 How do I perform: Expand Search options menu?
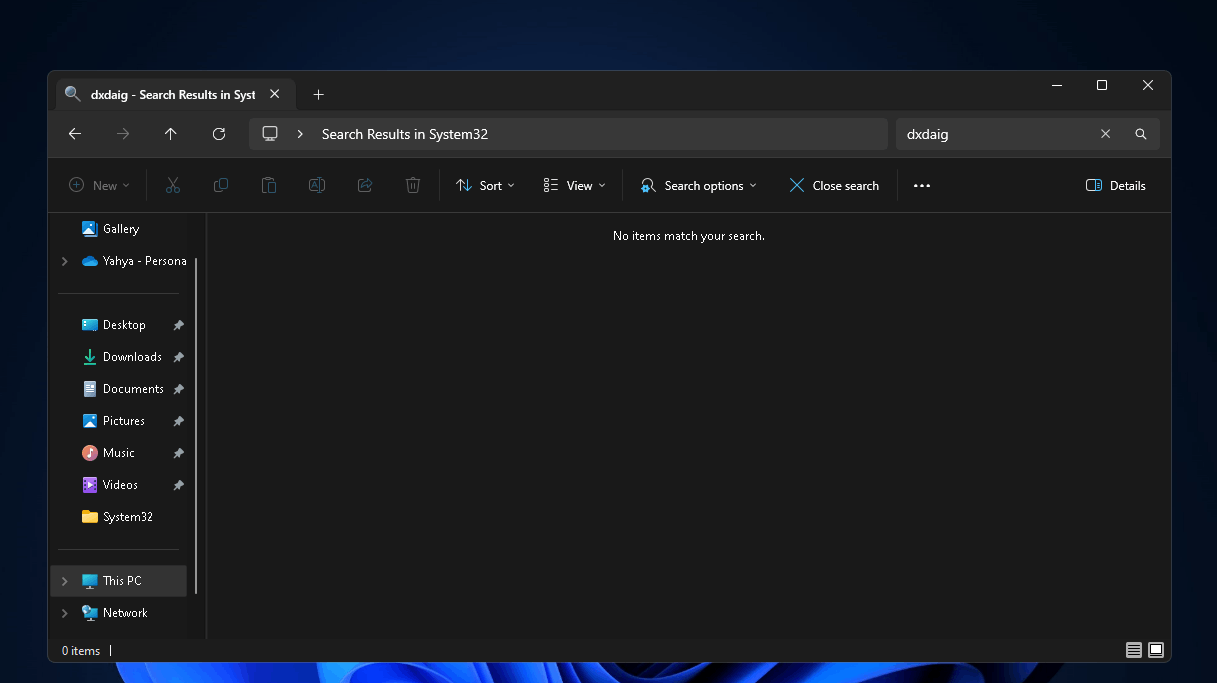tap(699, 186)
